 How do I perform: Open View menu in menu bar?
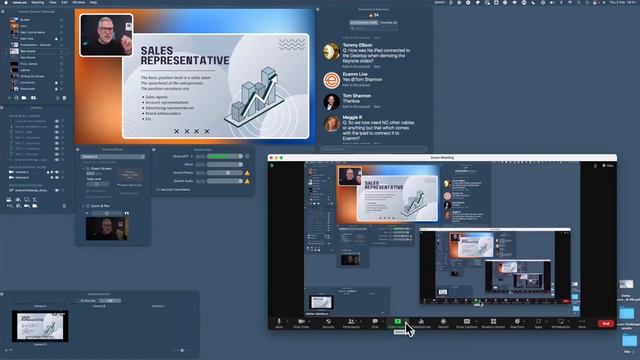[53, 2]
